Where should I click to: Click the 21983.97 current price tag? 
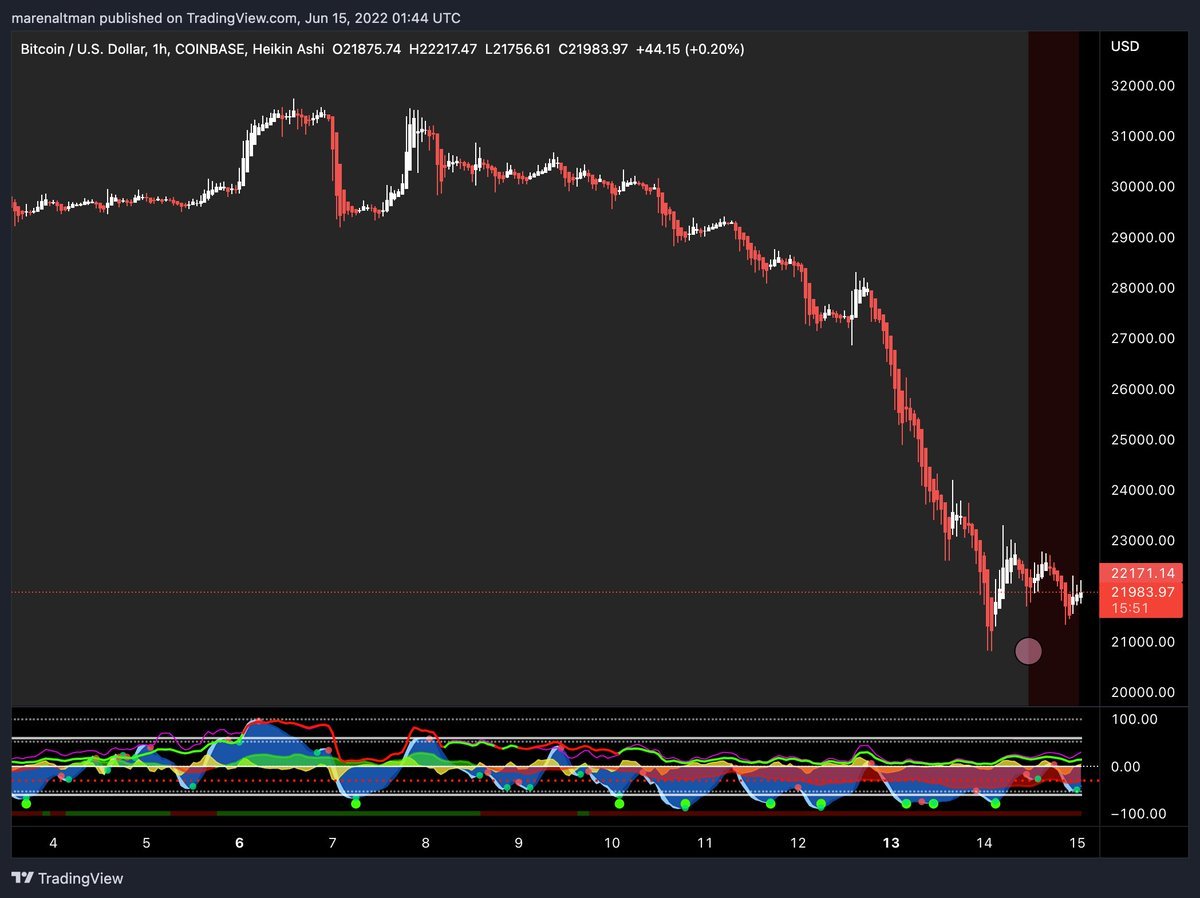tap(1141, 591)
